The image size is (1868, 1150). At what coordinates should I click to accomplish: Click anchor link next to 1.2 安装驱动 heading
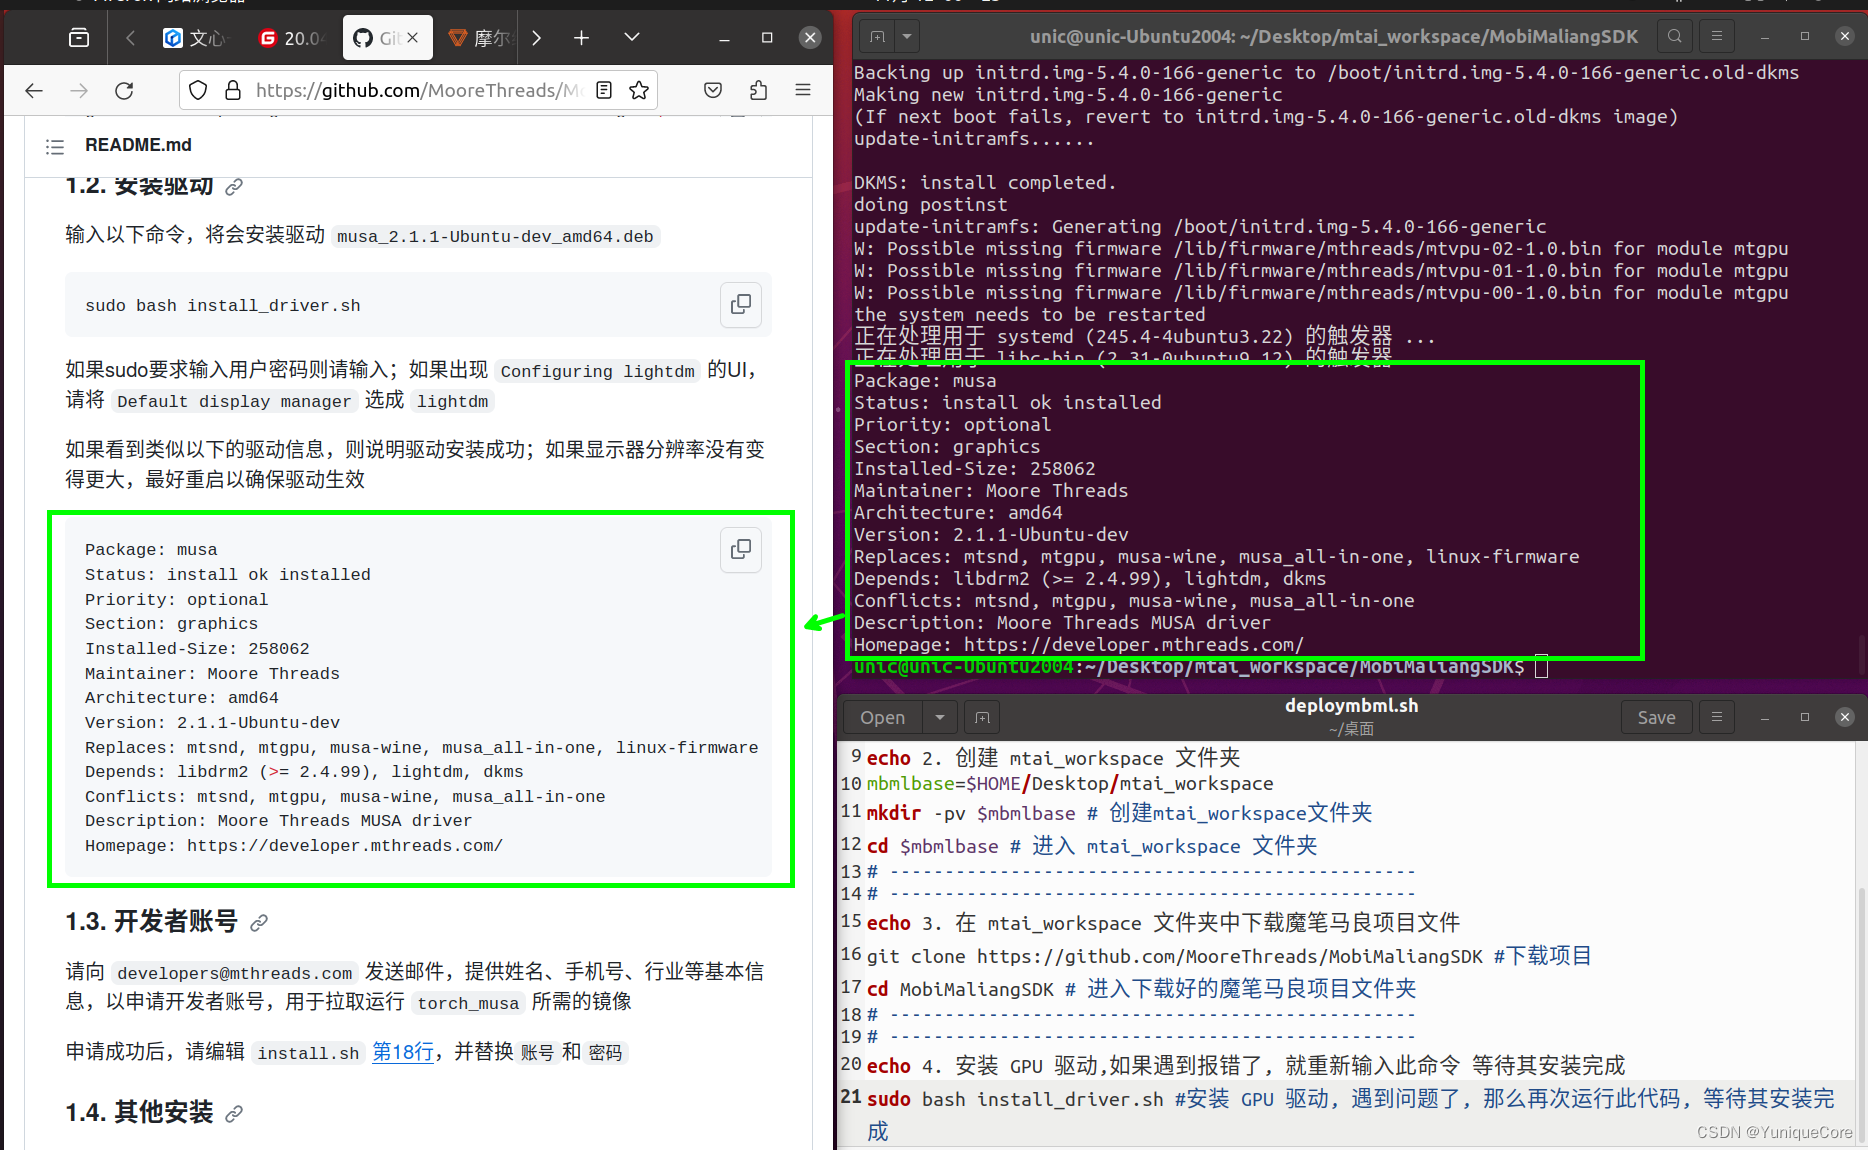[234, 187]
